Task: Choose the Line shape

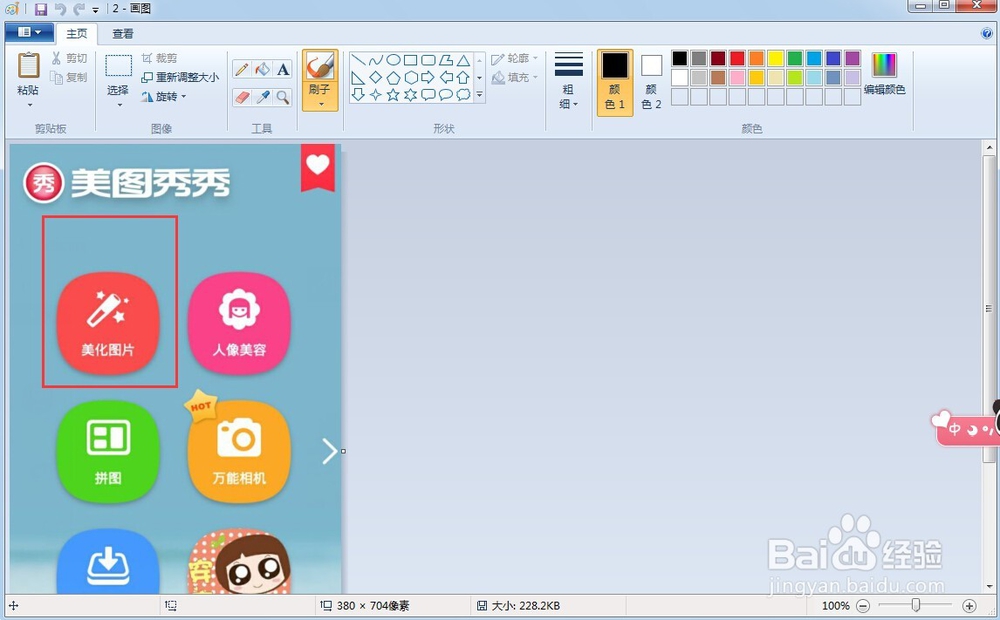Action: 358,61
